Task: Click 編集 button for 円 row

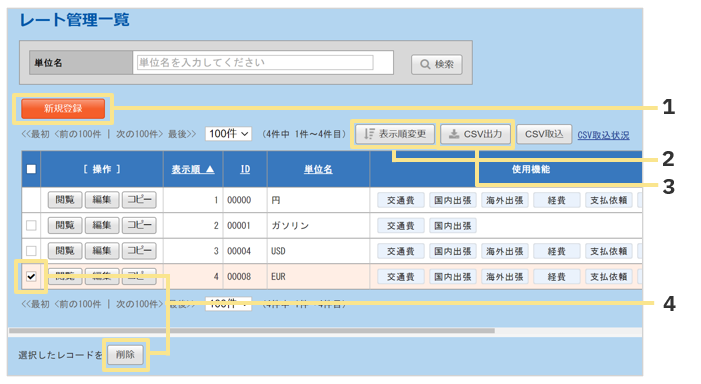Action: 102,200
